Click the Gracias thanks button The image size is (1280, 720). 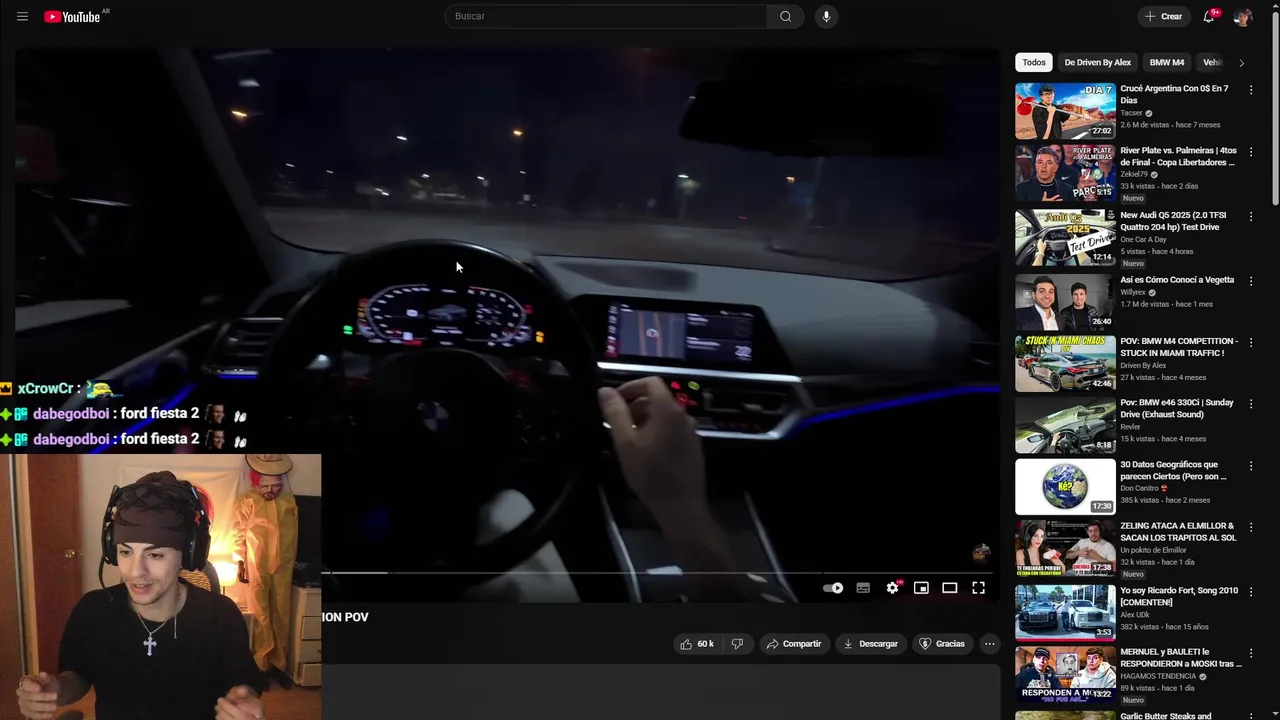[x=942, y=644]
